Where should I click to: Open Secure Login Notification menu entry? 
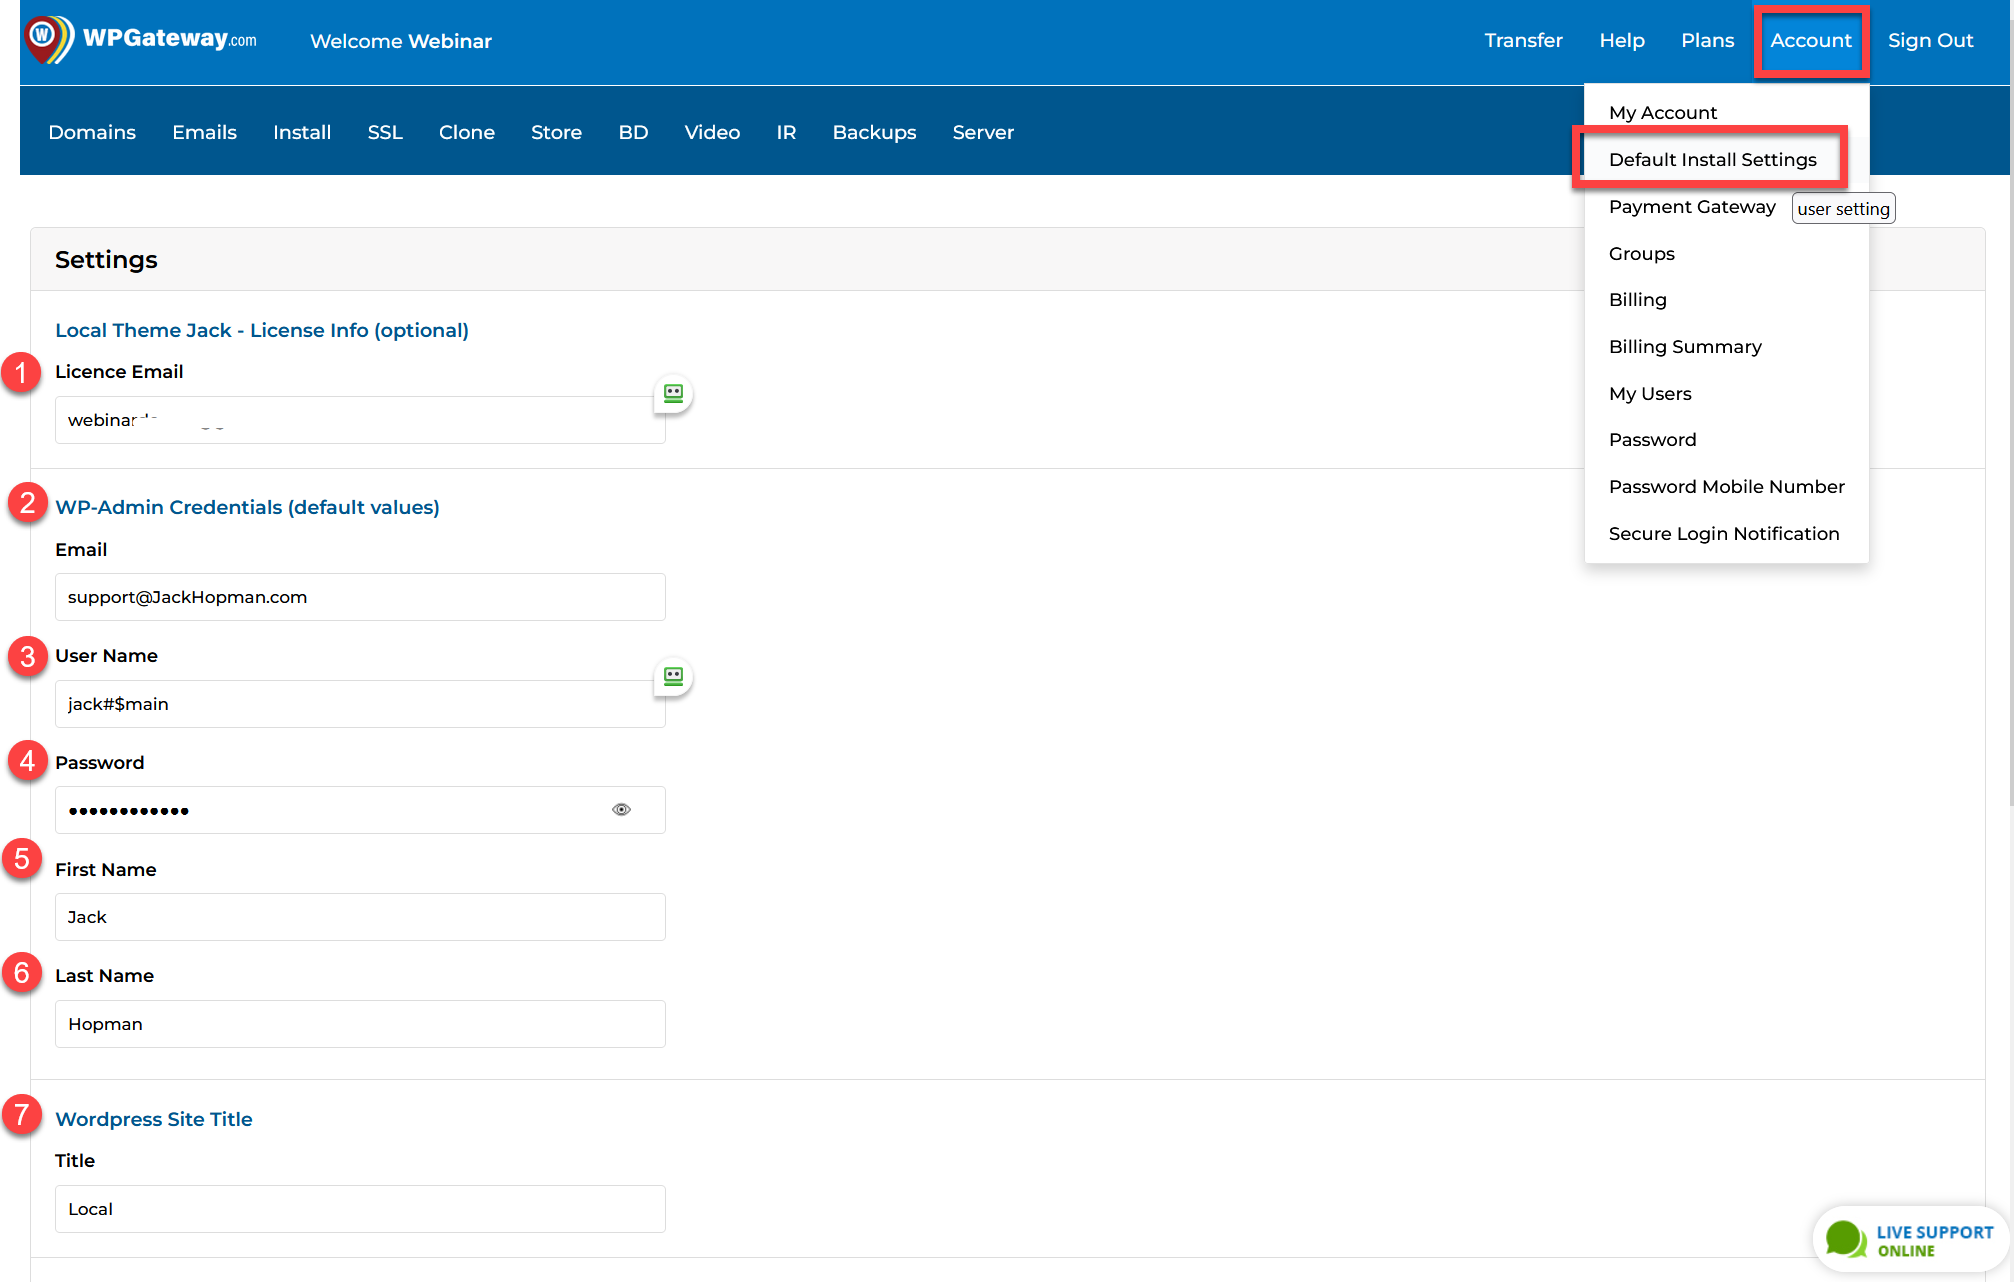(x=1723, y=534)
